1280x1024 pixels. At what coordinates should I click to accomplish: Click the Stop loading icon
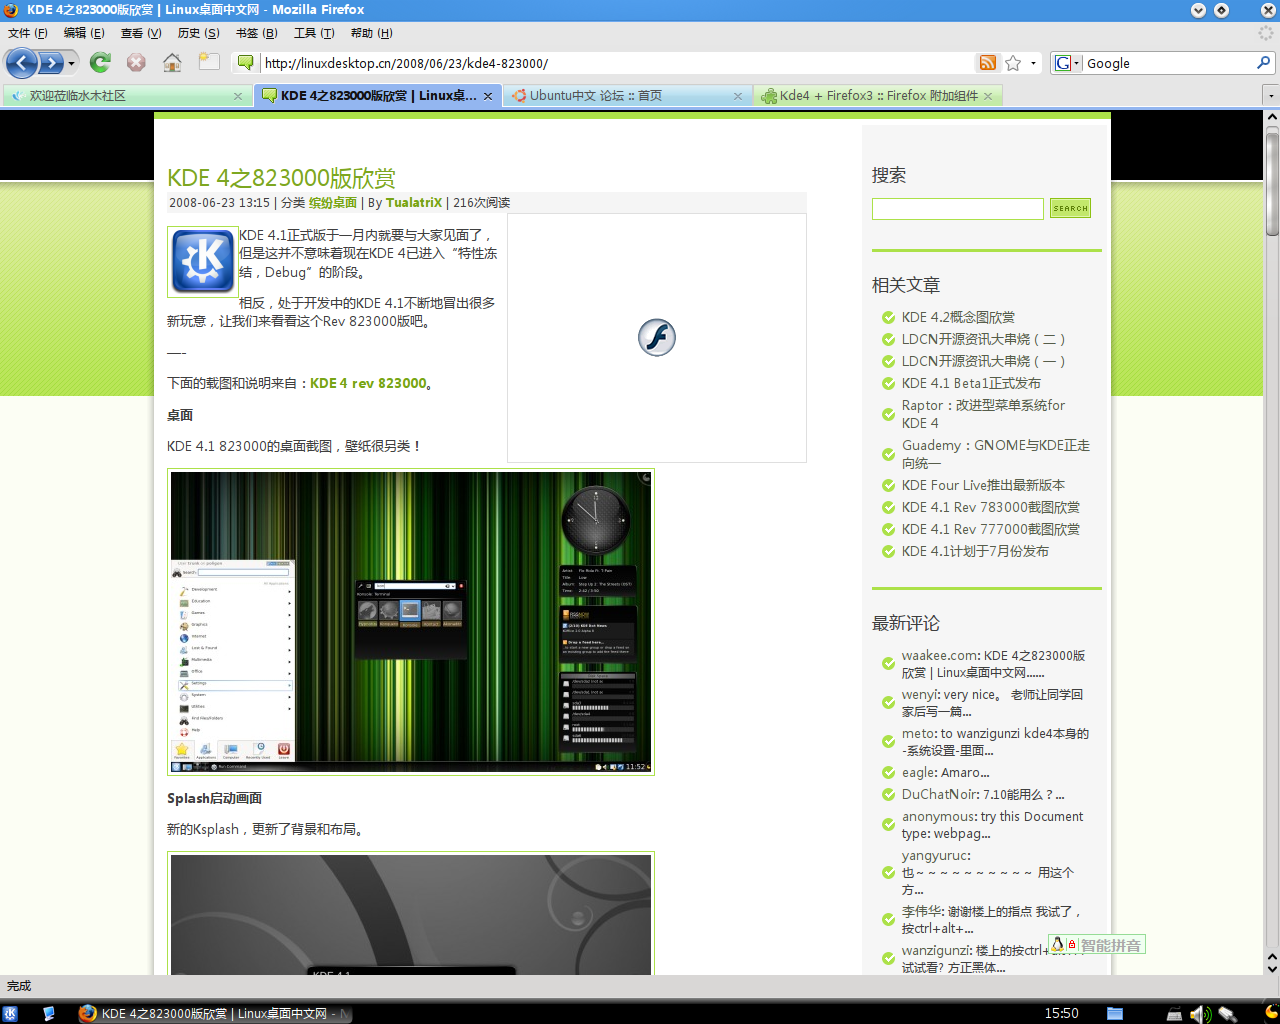click(136, 63)
